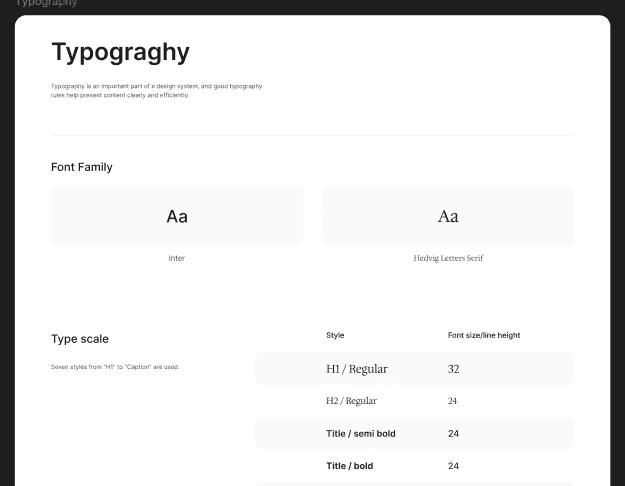Select the 'Title / semi bold' row
This screenshot has width=625, height=486.
coord(415,433)
